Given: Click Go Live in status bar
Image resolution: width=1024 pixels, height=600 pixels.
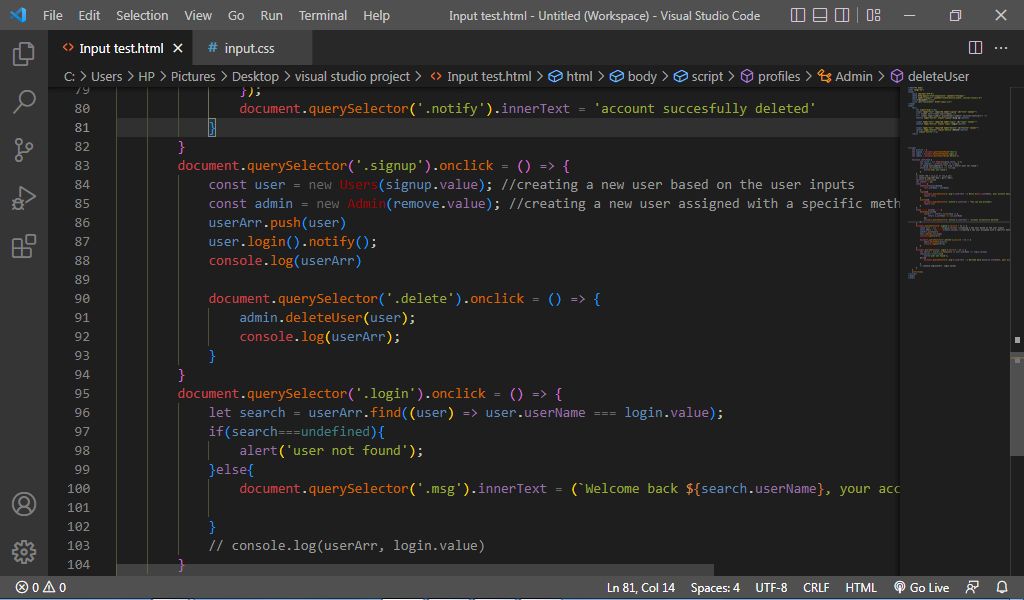Looking at the screenshot, I should coord(921,588).
